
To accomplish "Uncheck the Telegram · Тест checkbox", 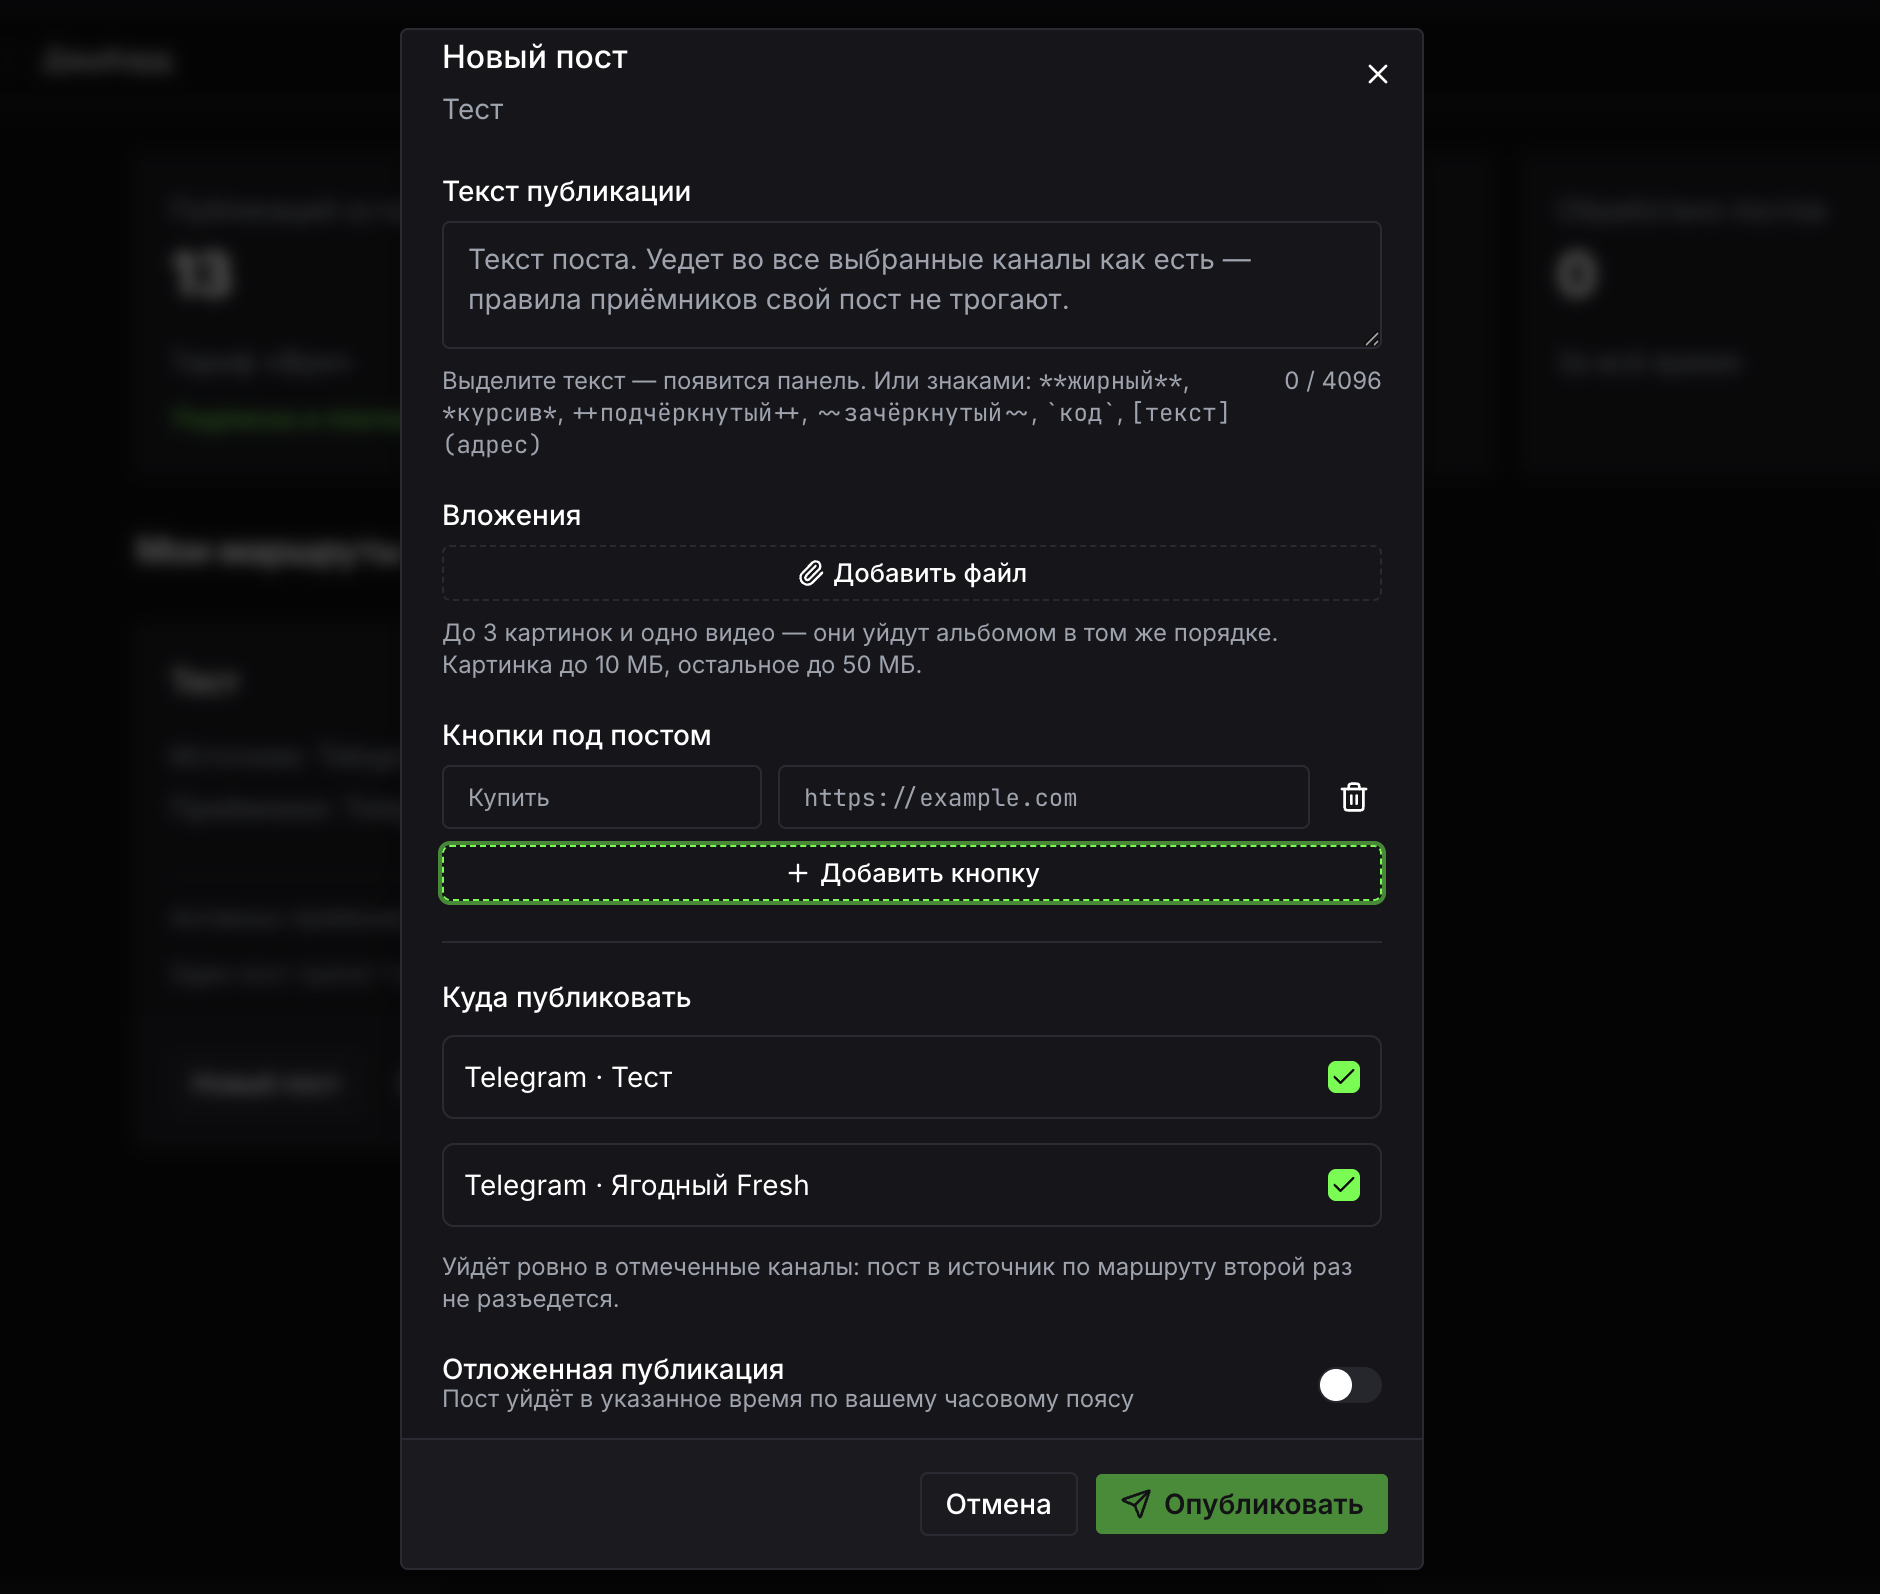I will click(1343, 1077).
